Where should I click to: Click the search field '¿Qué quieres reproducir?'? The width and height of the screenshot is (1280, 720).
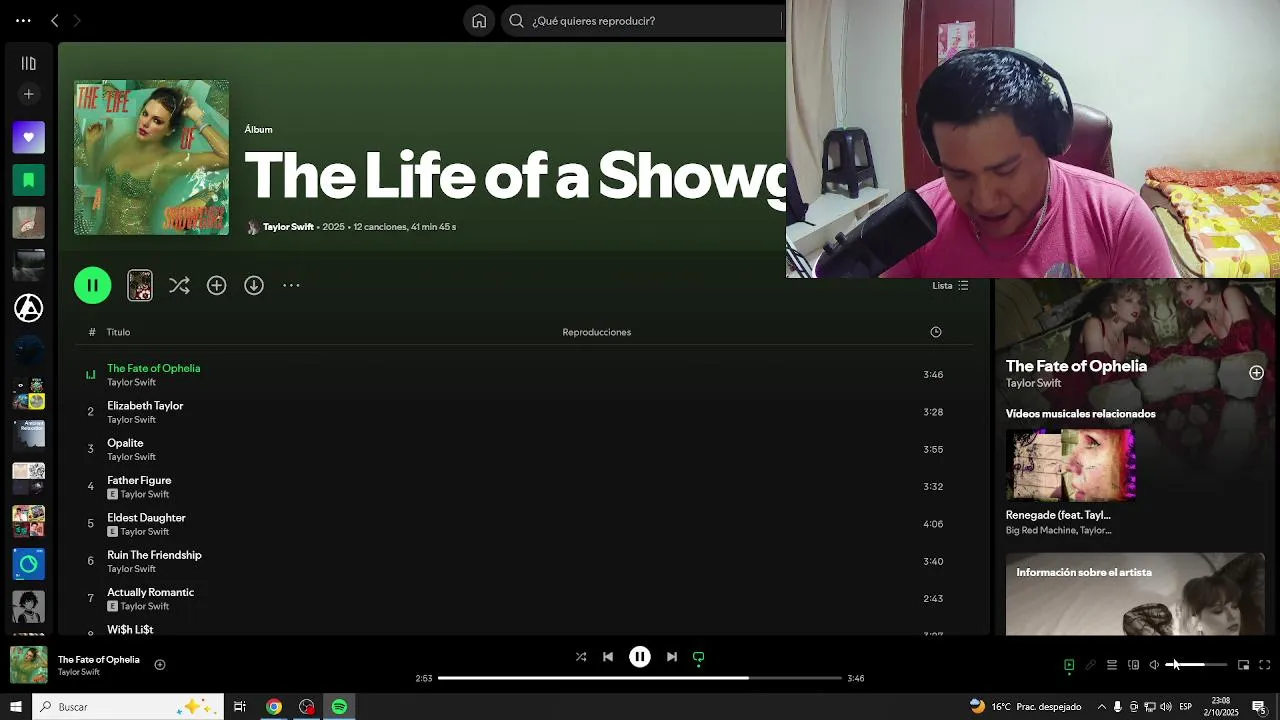[x=643, y=20]
